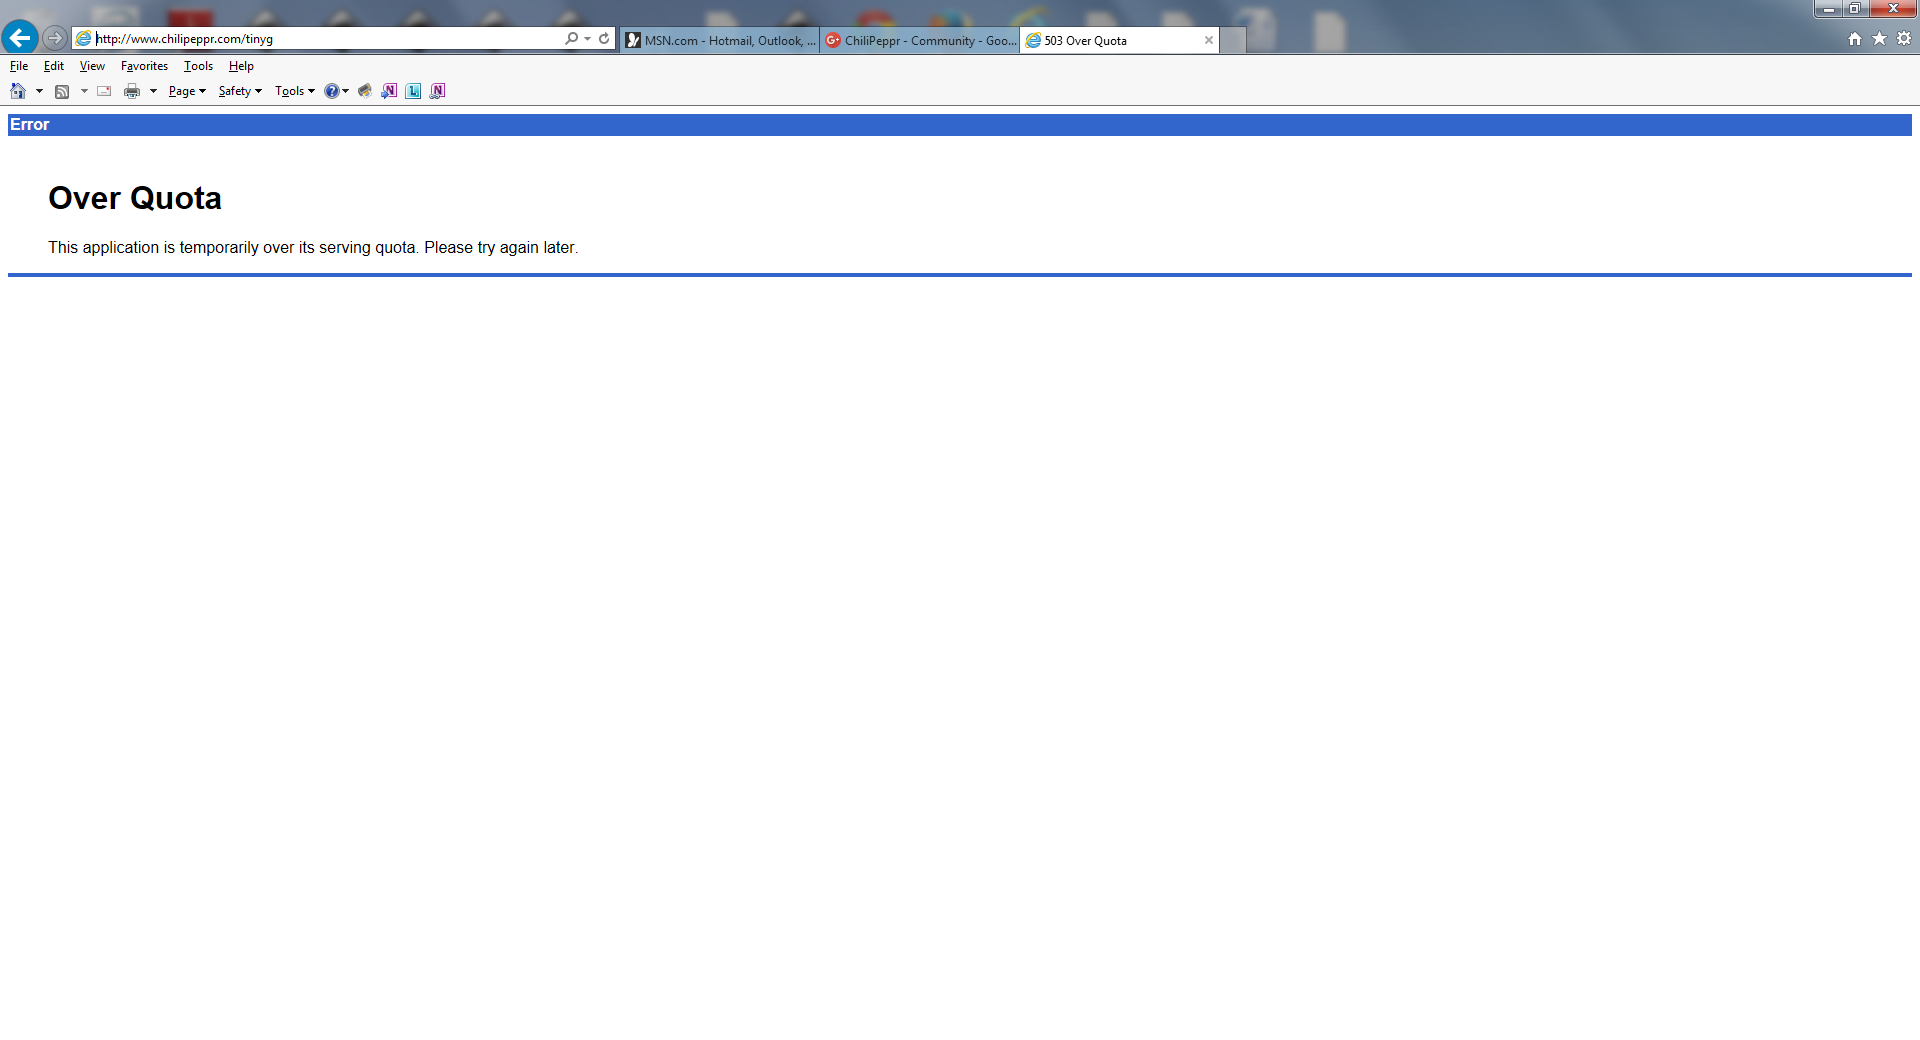The image size is (1920, 1040).
Task: Expand the Page dropdown menu
Action: [x=187, y=91]
